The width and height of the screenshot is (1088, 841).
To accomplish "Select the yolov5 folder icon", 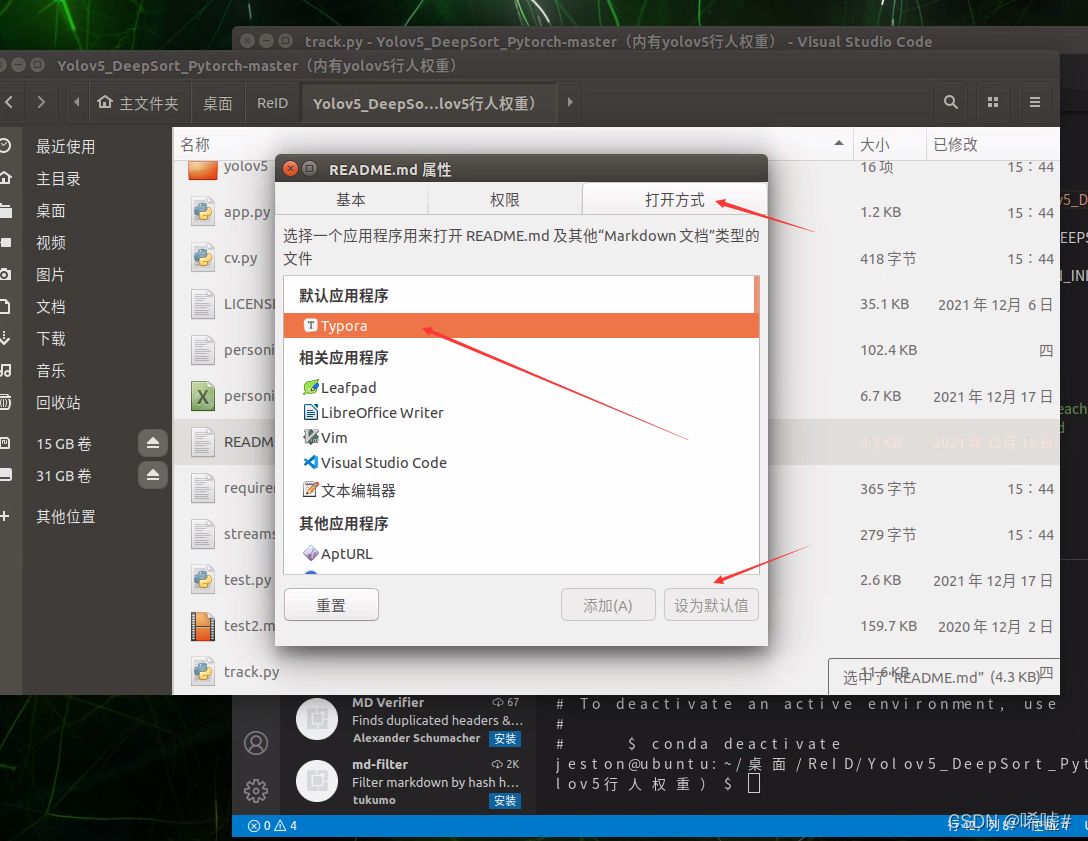I will tap(203, 169).
